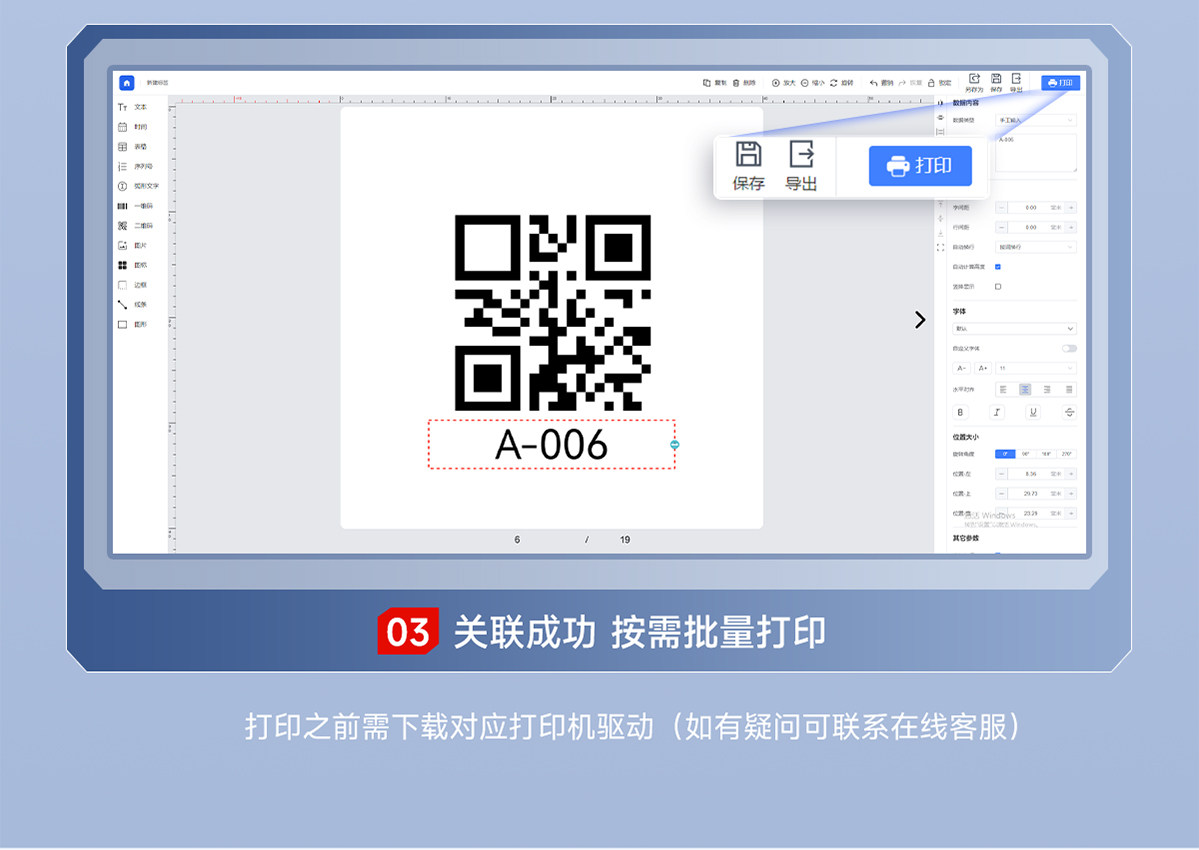This screenshot has height=850, width=1199.
Task: Decrease 字间距 with its minus button
Action: (x=1001, y=207)
